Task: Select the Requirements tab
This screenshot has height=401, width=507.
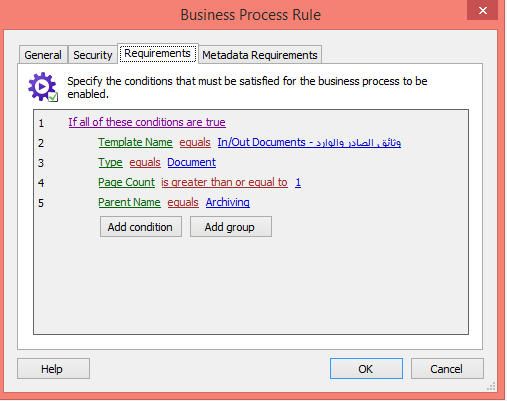Action: tap(158, 53)
